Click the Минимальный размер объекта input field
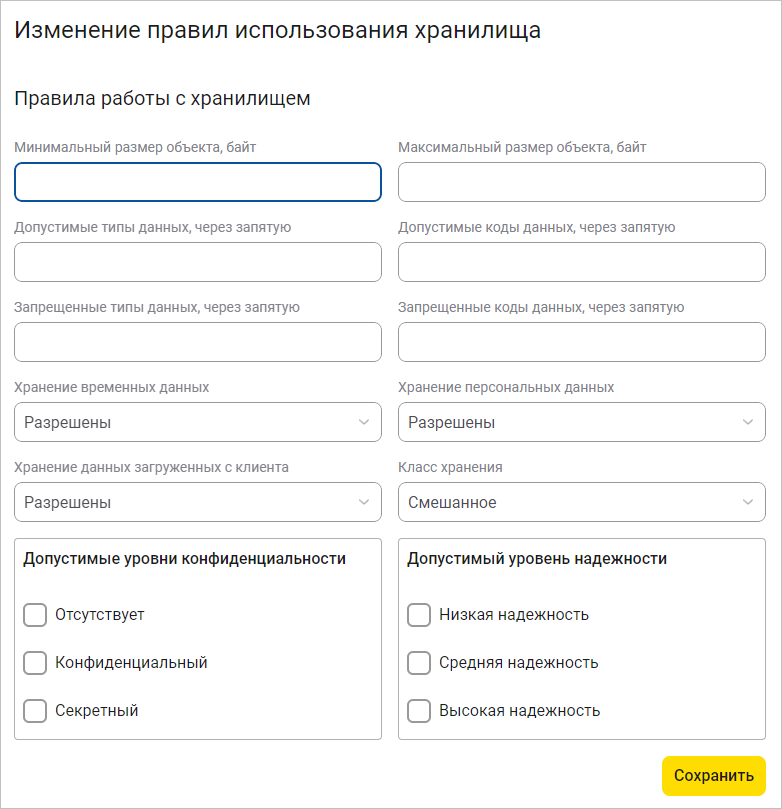This screenshot has height=809, width=782. pyautogui.click(x=197, y=182)
